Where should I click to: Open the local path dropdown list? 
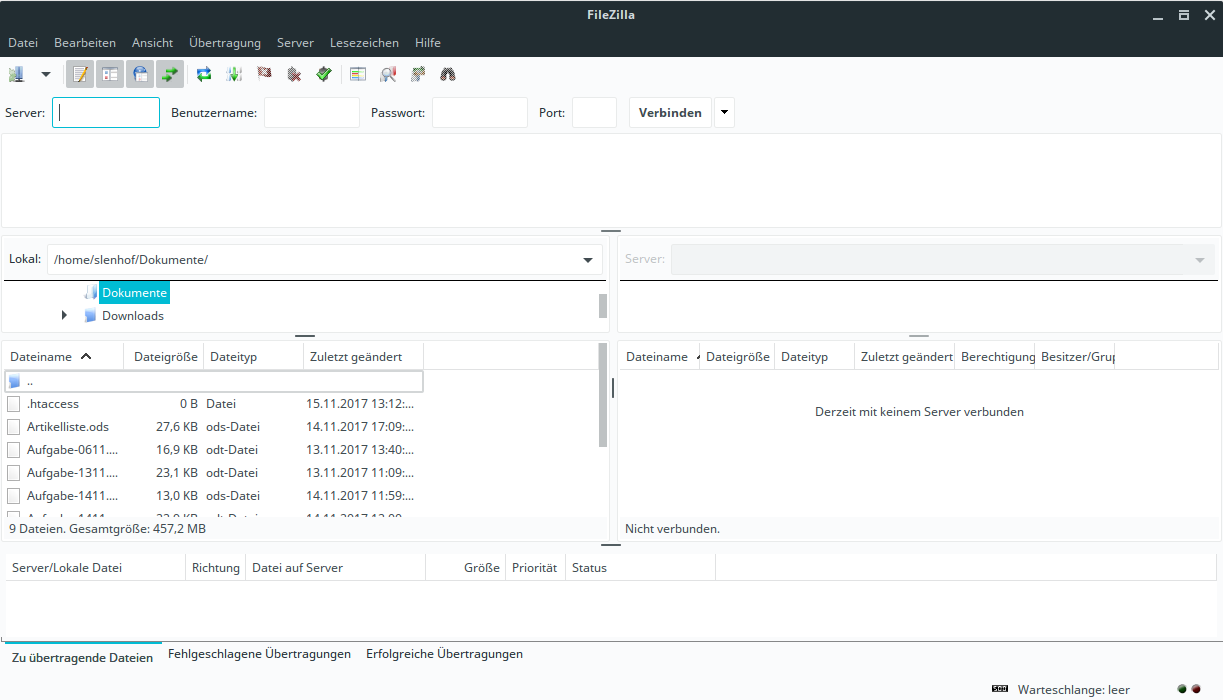click(588, 260)
